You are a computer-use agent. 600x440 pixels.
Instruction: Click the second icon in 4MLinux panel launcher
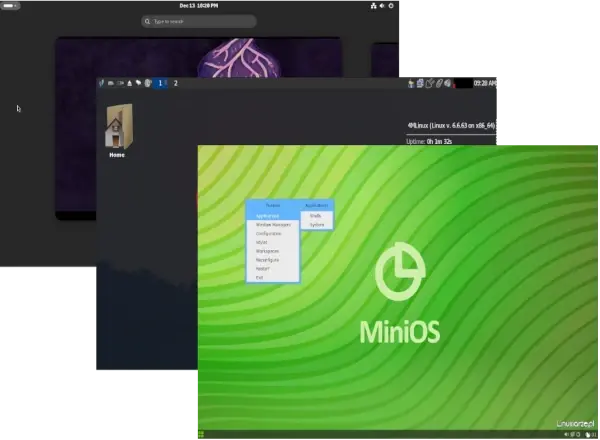pos(111,83)
